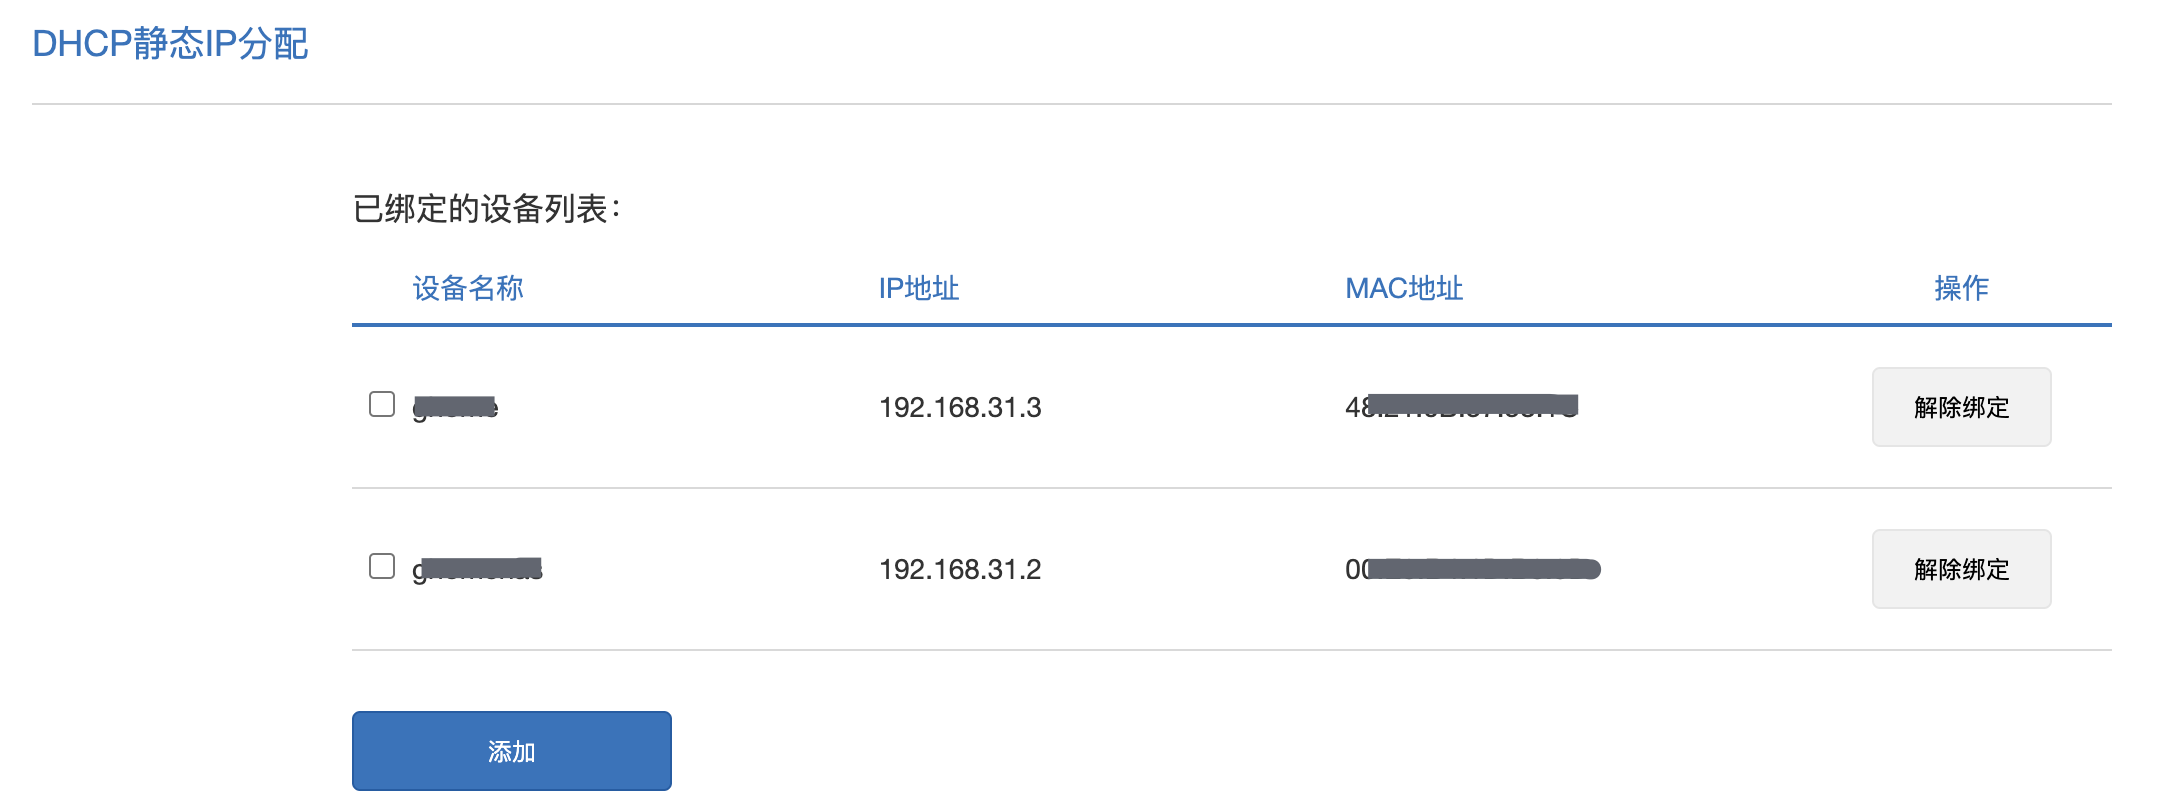2180x802 pixels.
Task: Click the 设备名称 column header
Action: [468, 288]
